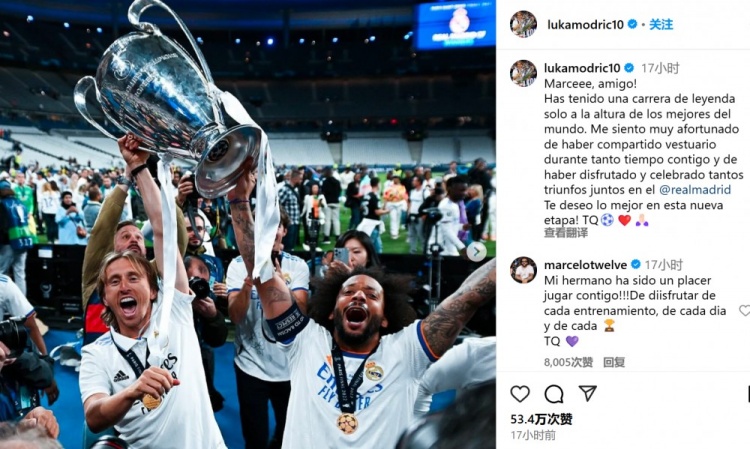The image size is (750, 449).
Task: Open marcelotwelve's profile picture
Action: (523, 270)
